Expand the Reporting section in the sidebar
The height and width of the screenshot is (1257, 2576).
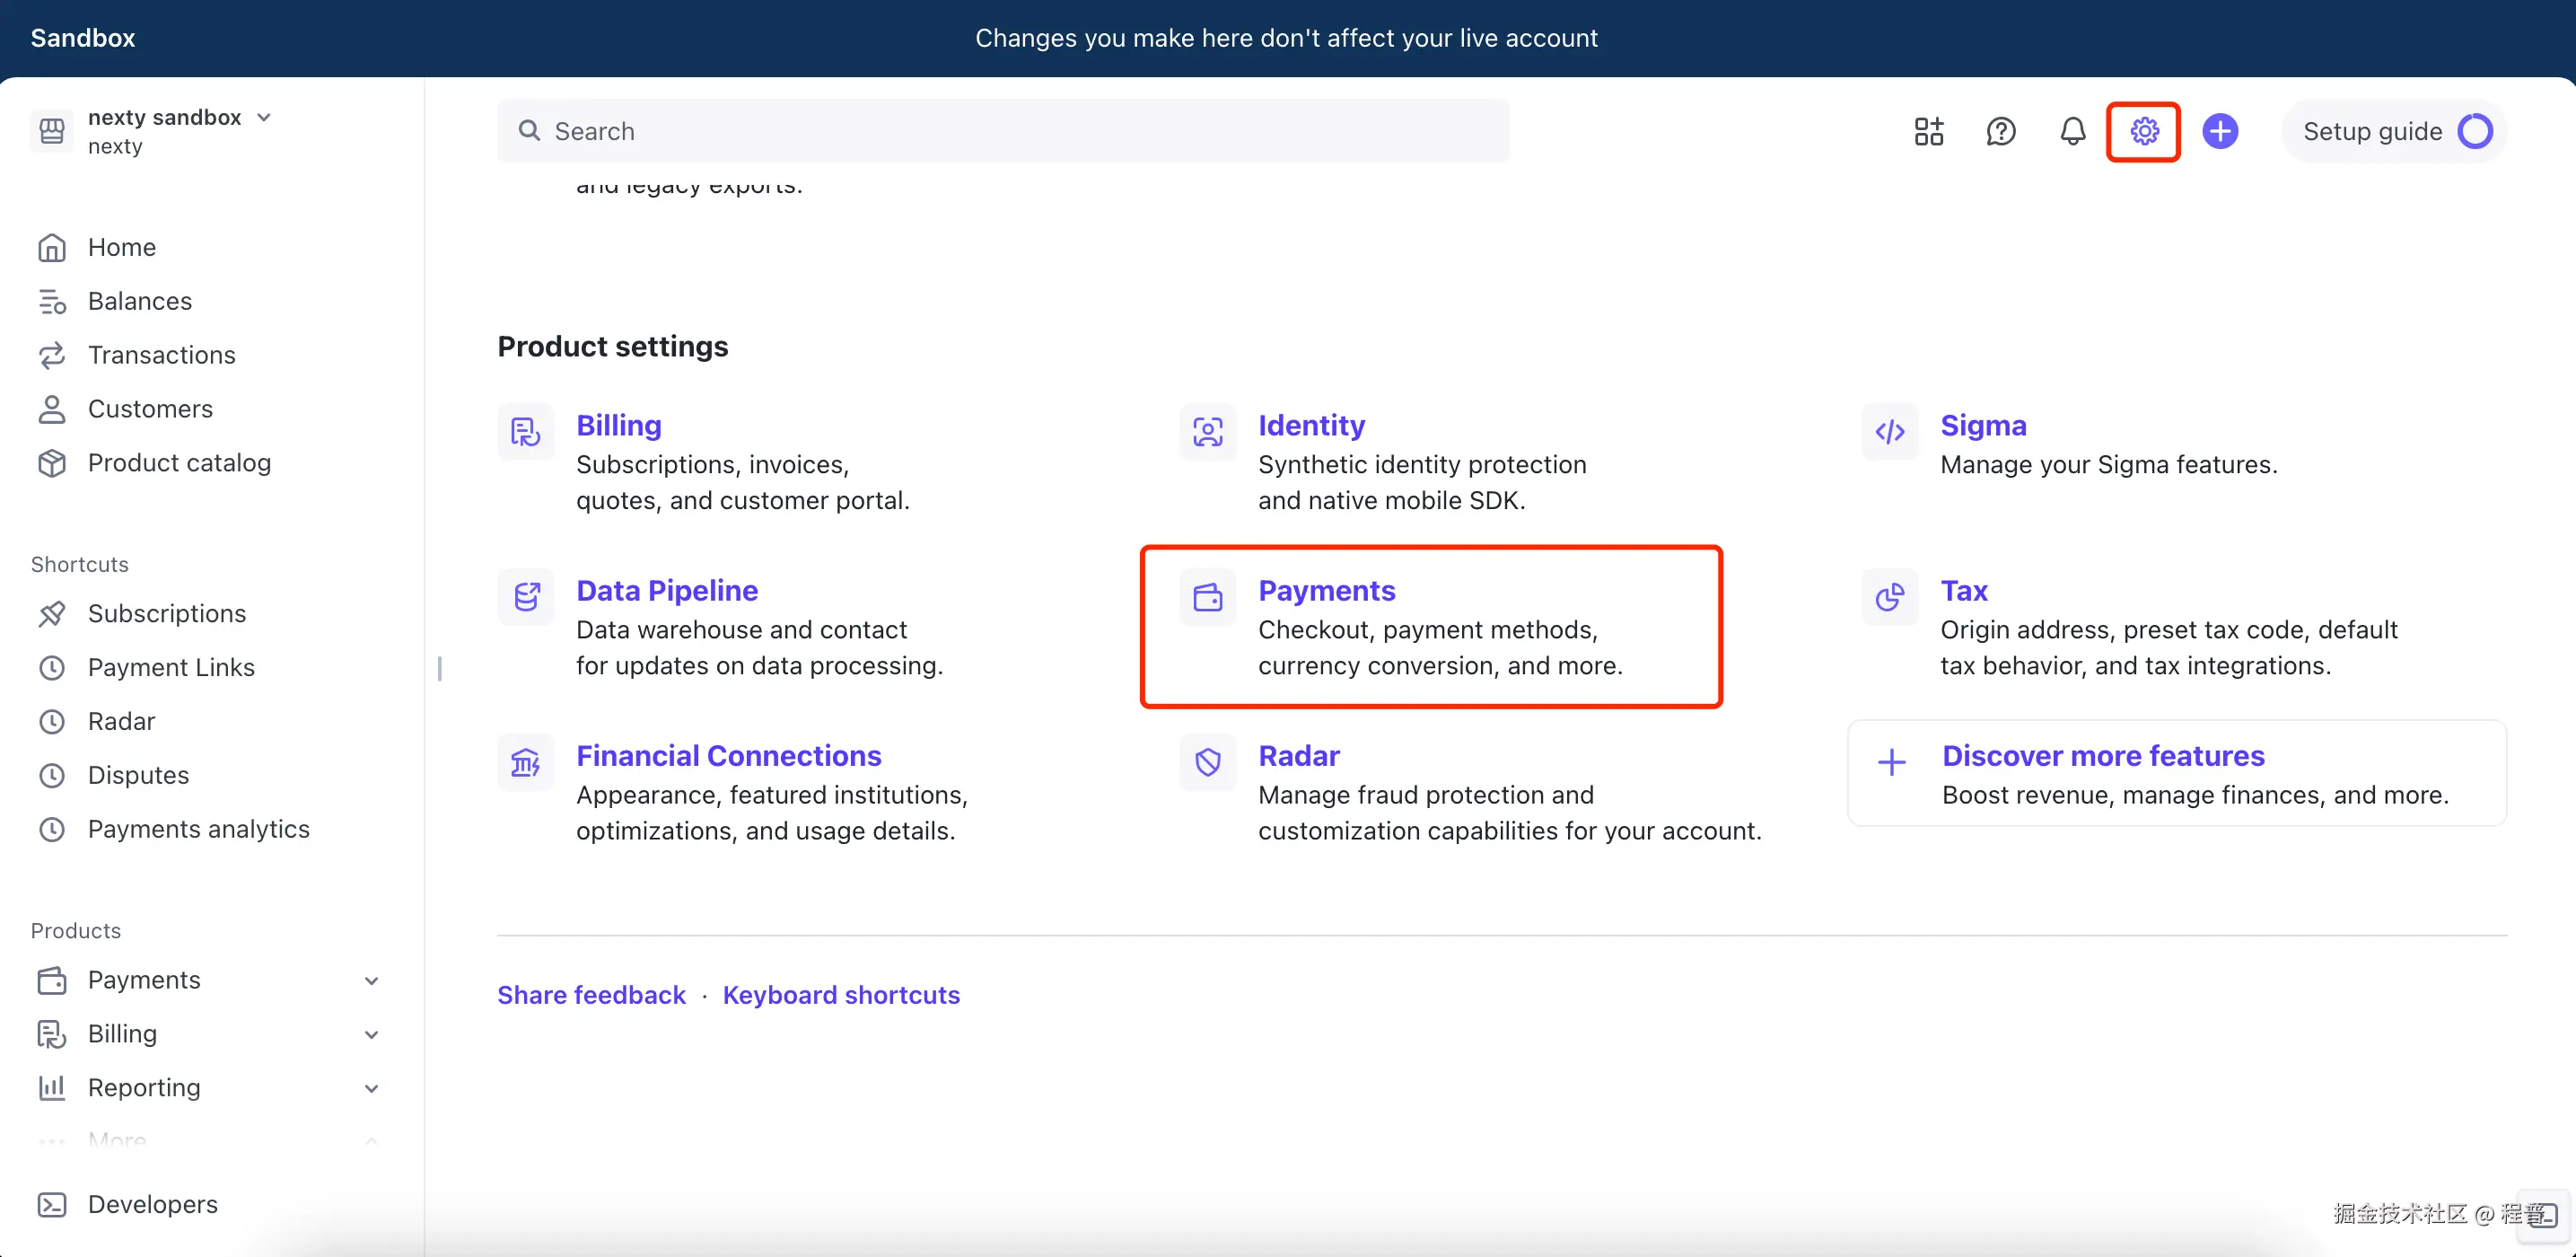click(371, 1088)
